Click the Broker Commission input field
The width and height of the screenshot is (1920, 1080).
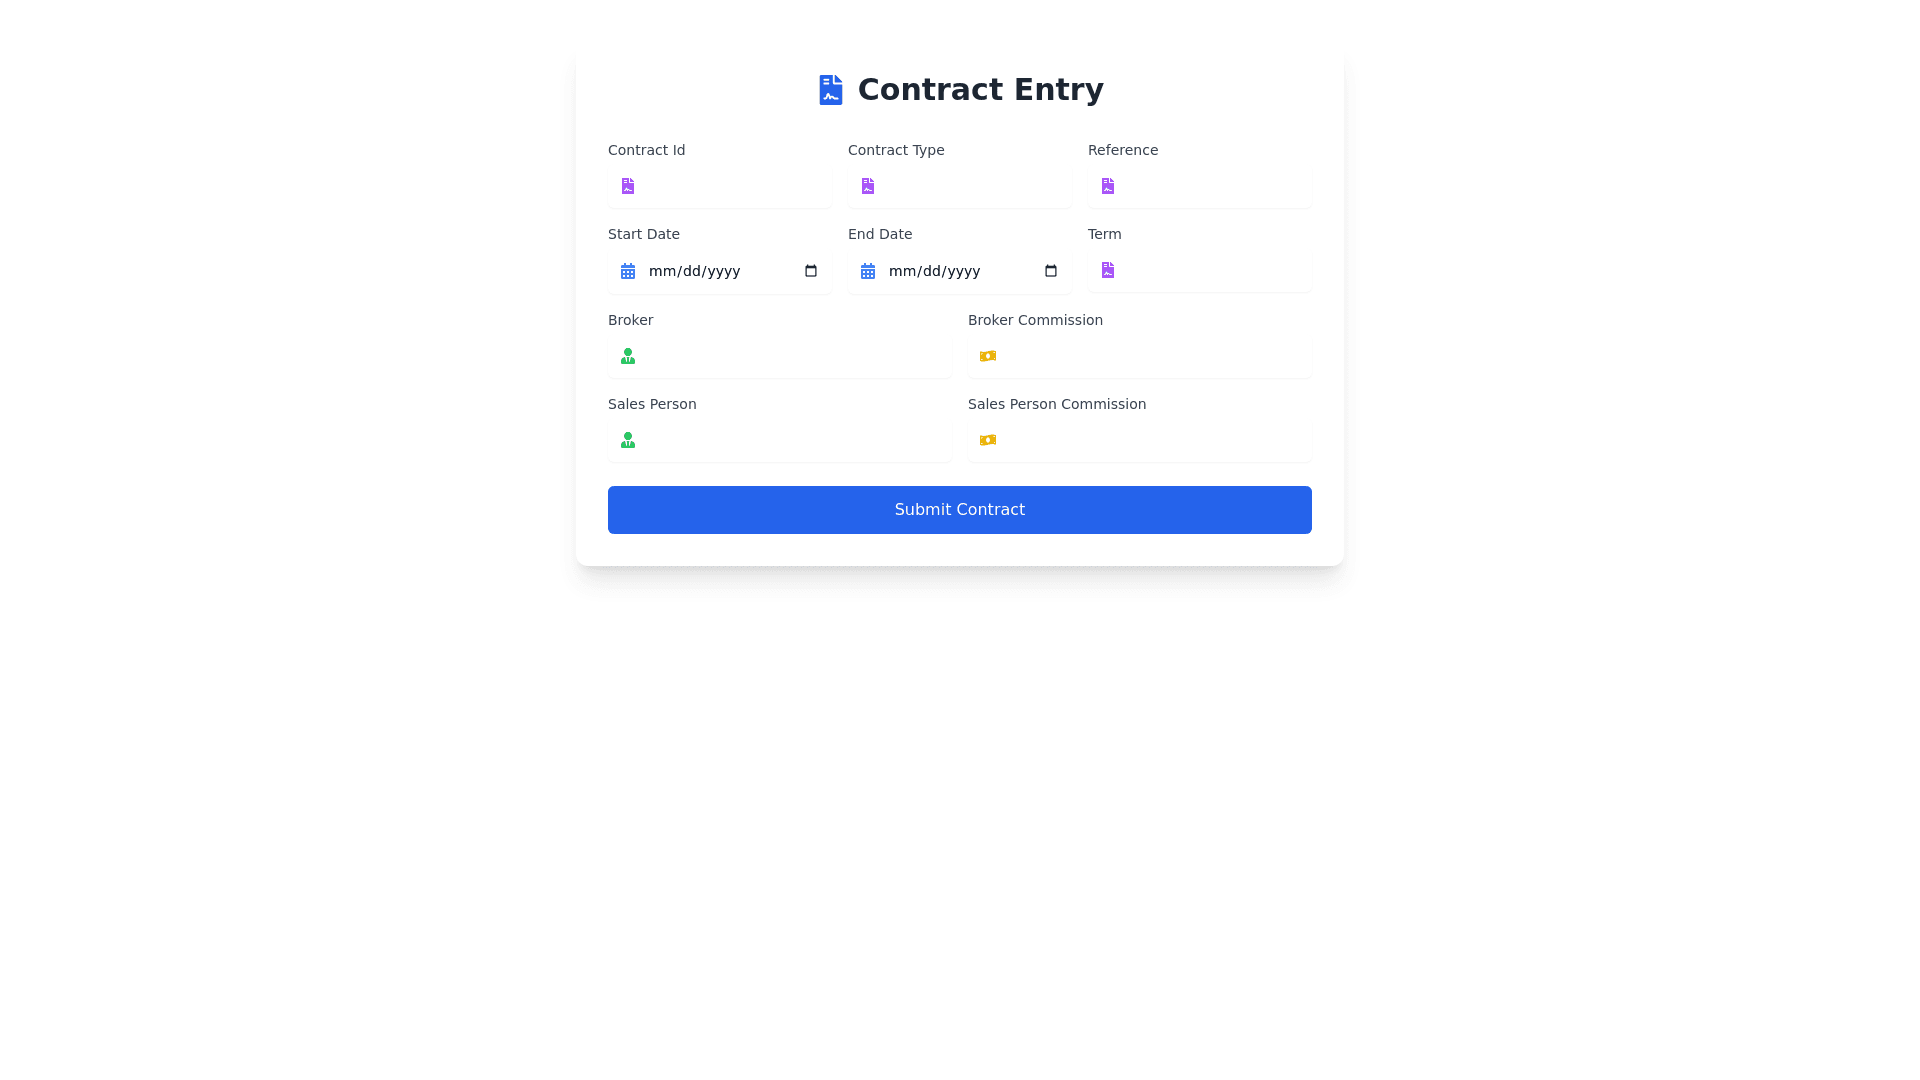pos(1155,356)
